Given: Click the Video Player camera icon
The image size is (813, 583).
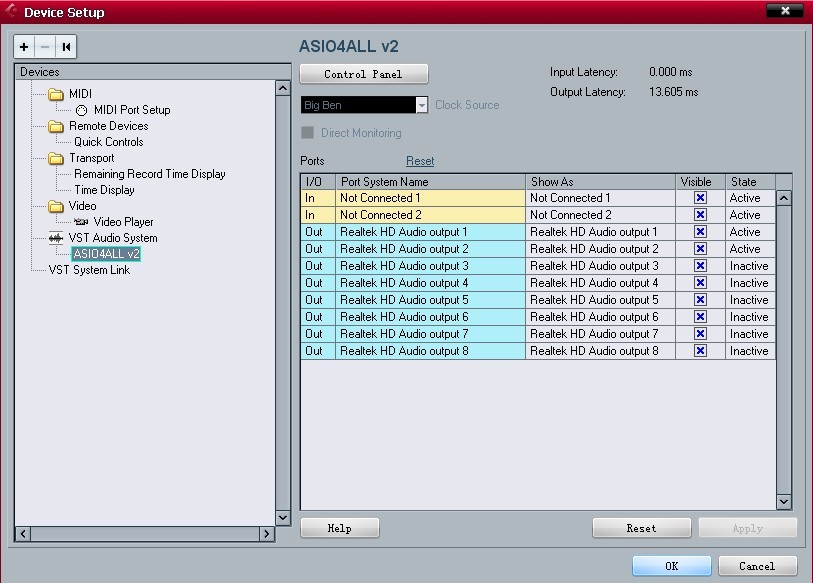Looking at the screenshot, I should tap(81, 222).
